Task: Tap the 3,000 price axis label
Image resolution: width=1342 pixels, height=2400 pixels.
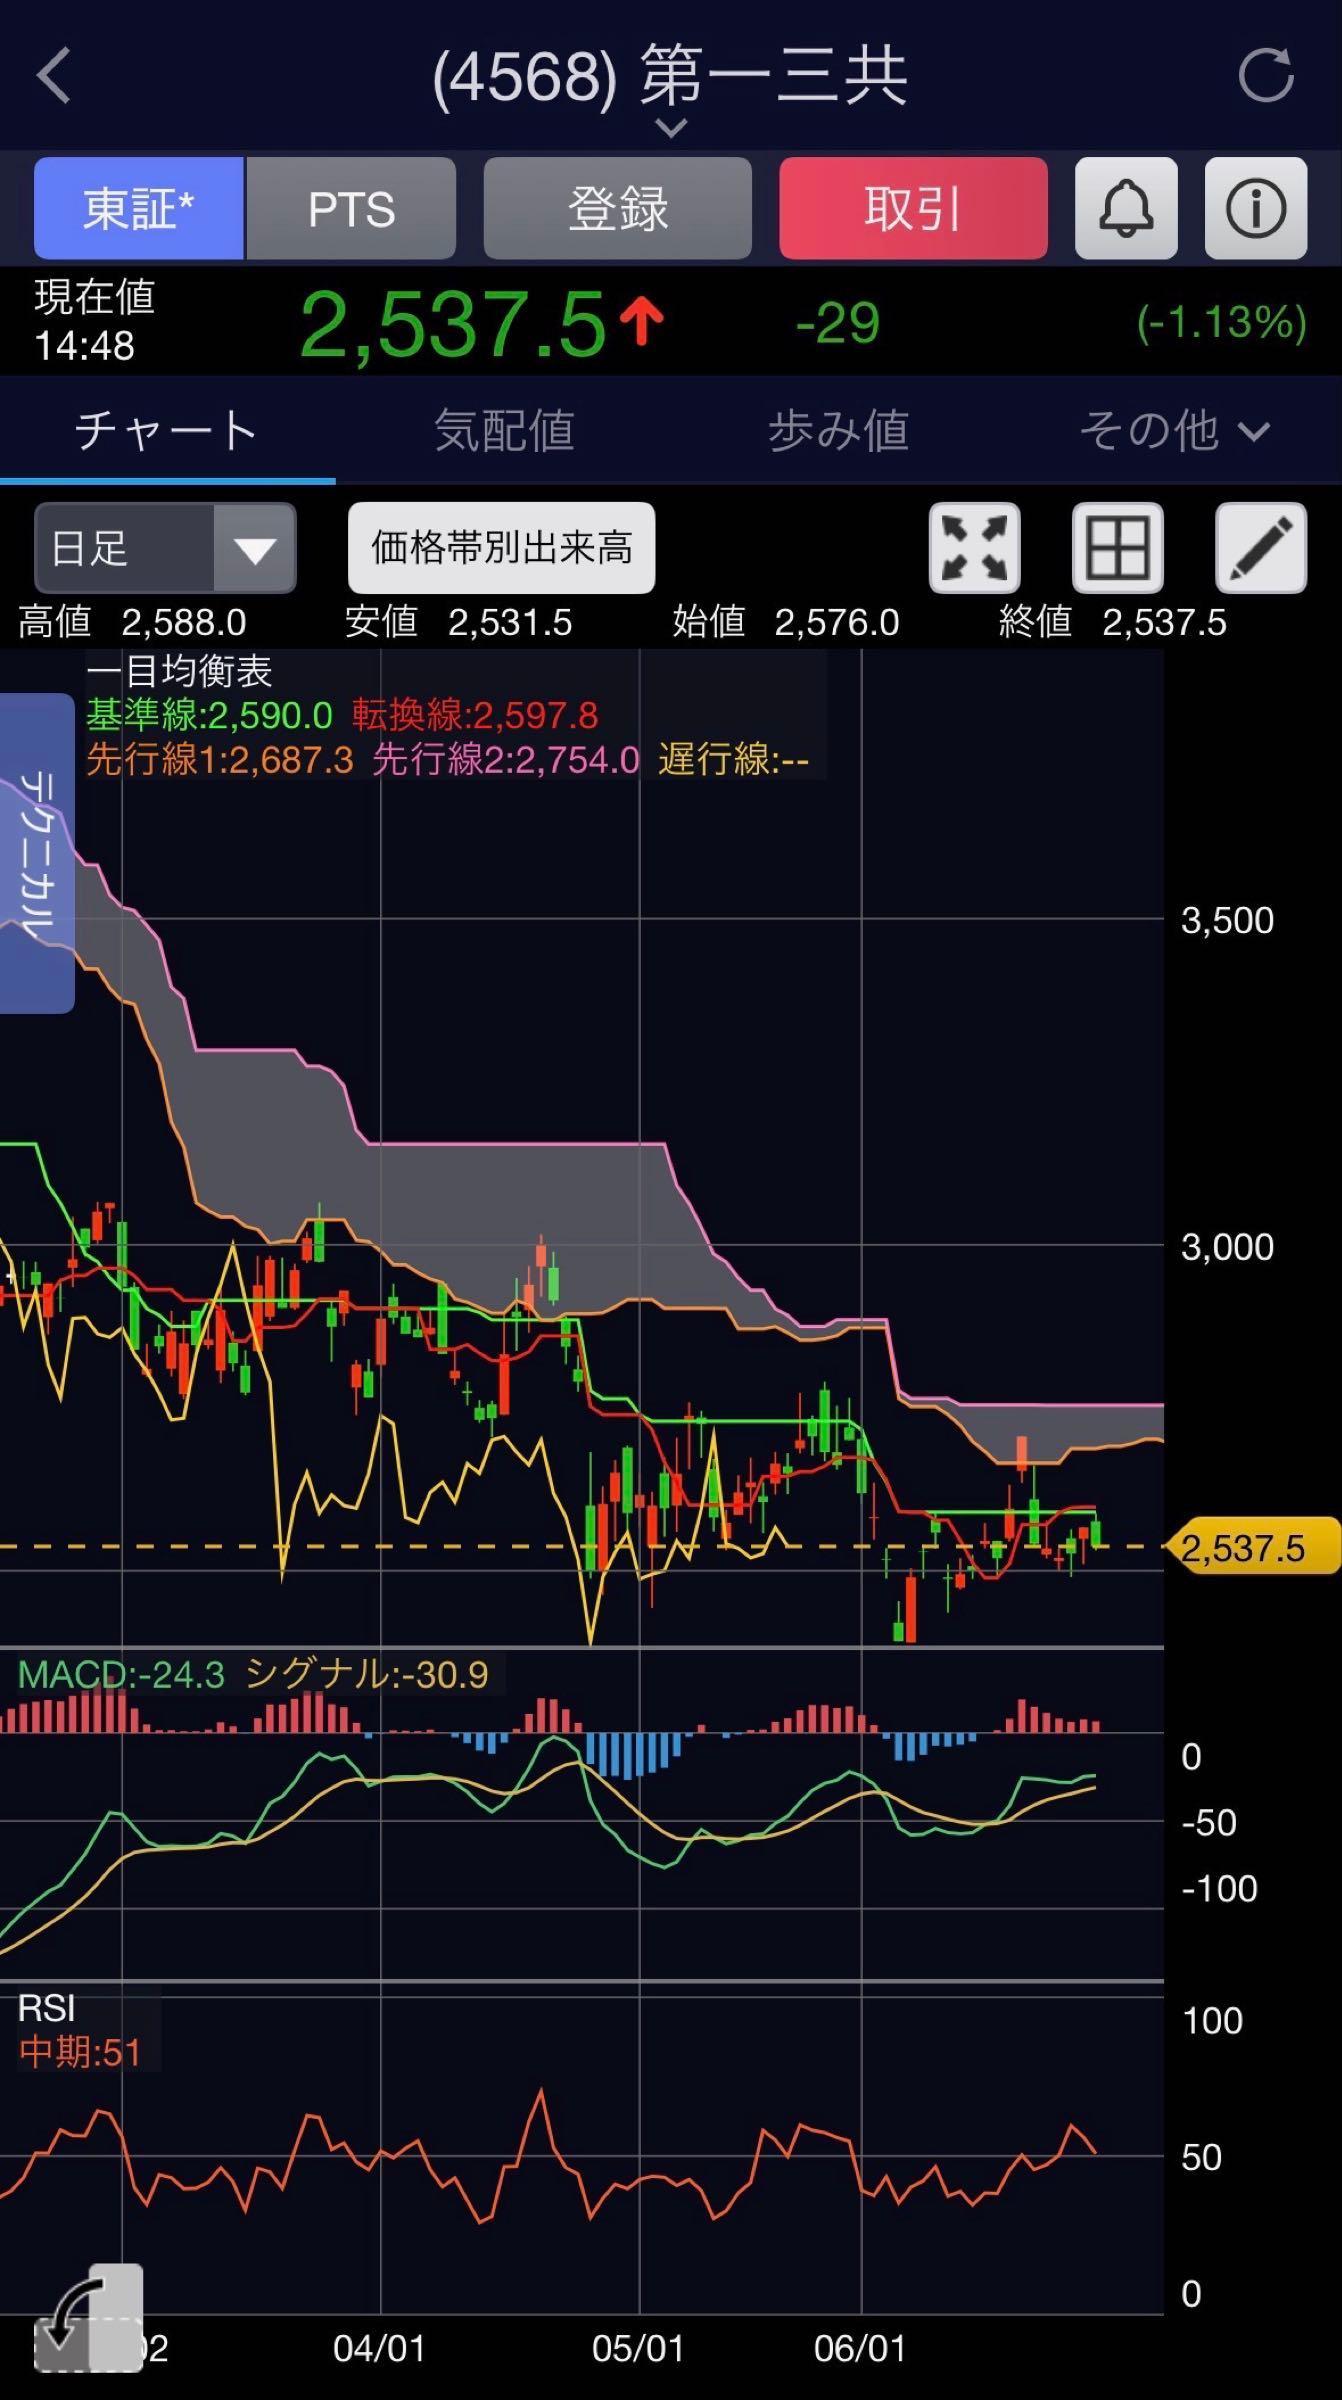Action: point(1227,1247)
